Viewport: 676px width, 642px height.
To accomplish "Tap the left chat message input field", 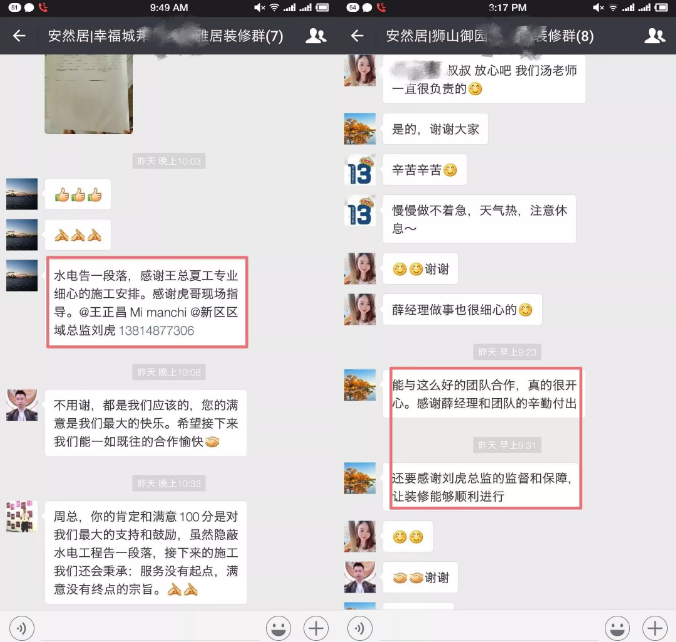I will 150,628.
